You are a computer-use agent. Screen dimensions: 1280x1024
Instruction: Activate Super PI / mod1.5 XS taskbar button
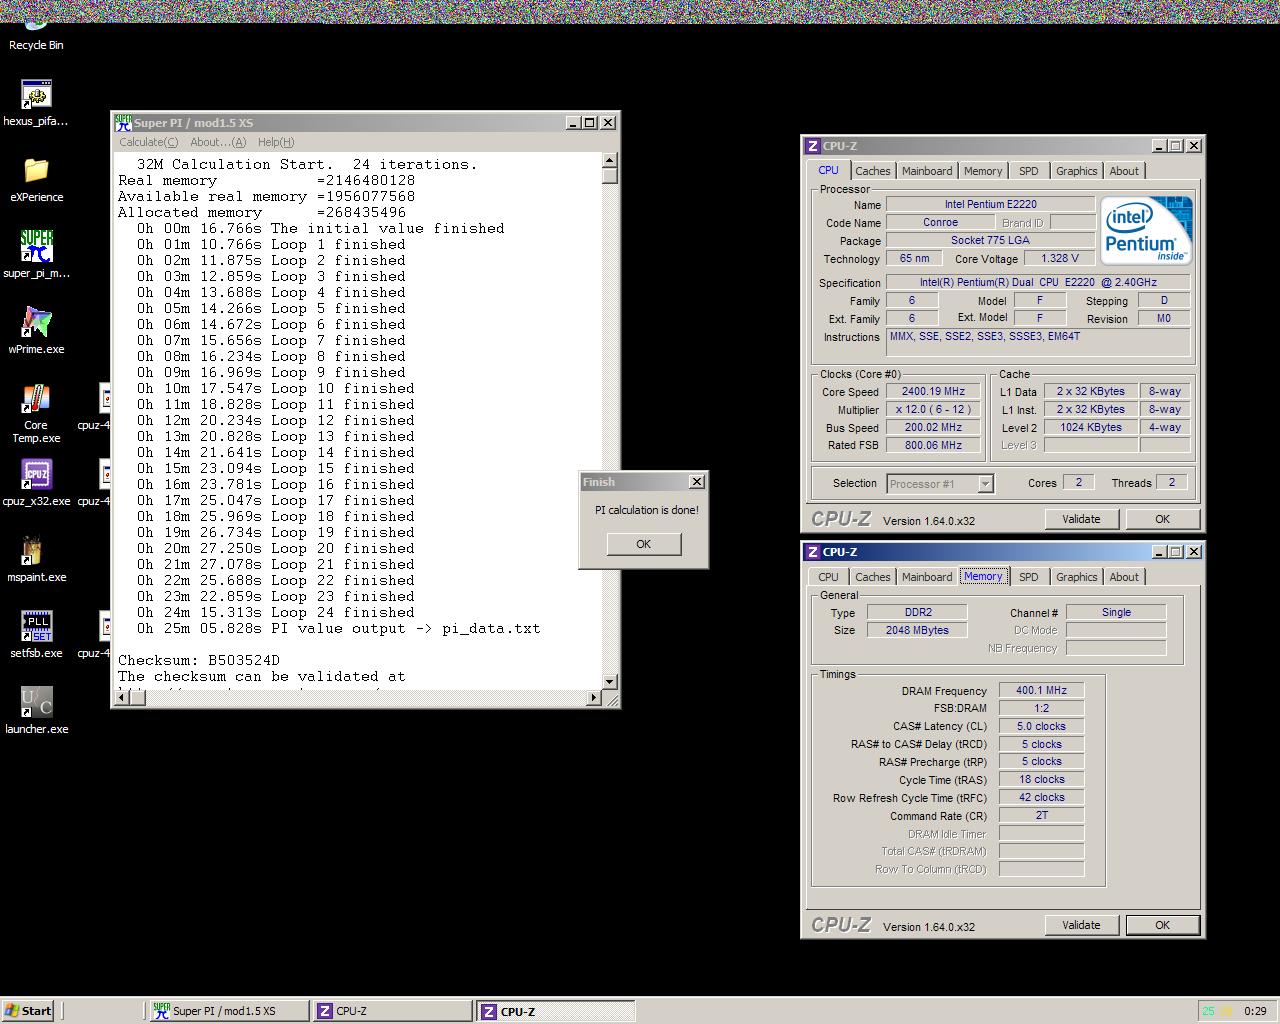229,1011
